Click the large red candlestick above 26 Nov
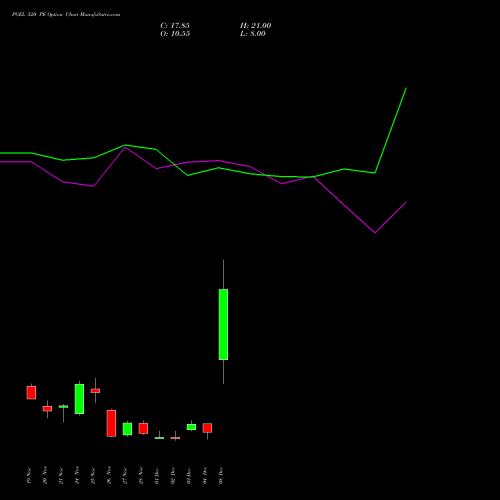The width and height of the screenshot is (500, 500). 111,423
